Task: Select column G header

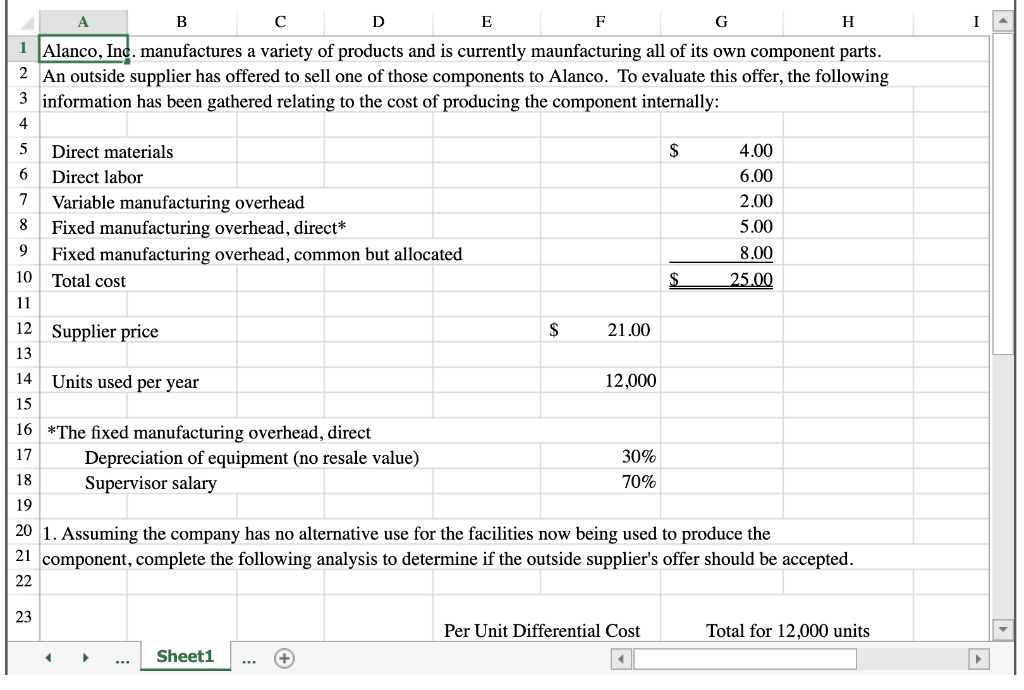Action: click(721, 18)
